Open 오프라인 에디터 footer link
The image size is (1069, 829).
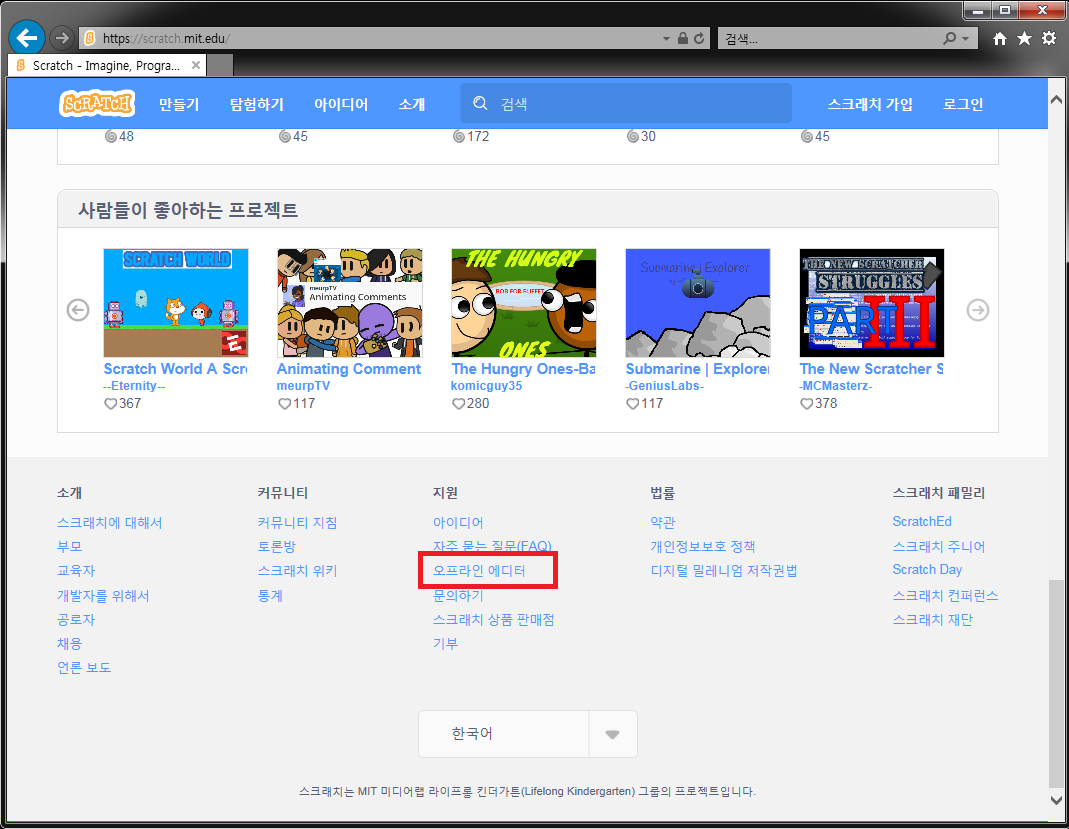point(479,571)
